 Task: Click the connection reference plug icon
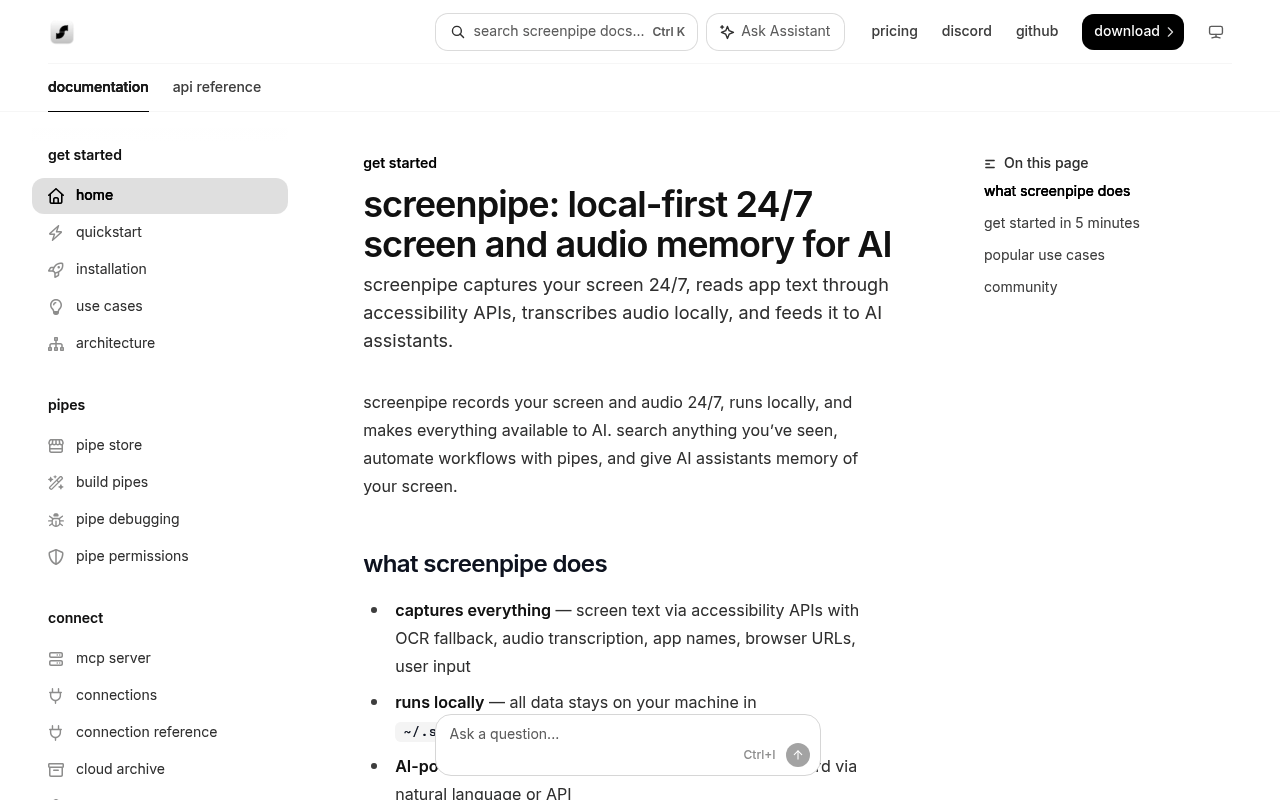56,733
